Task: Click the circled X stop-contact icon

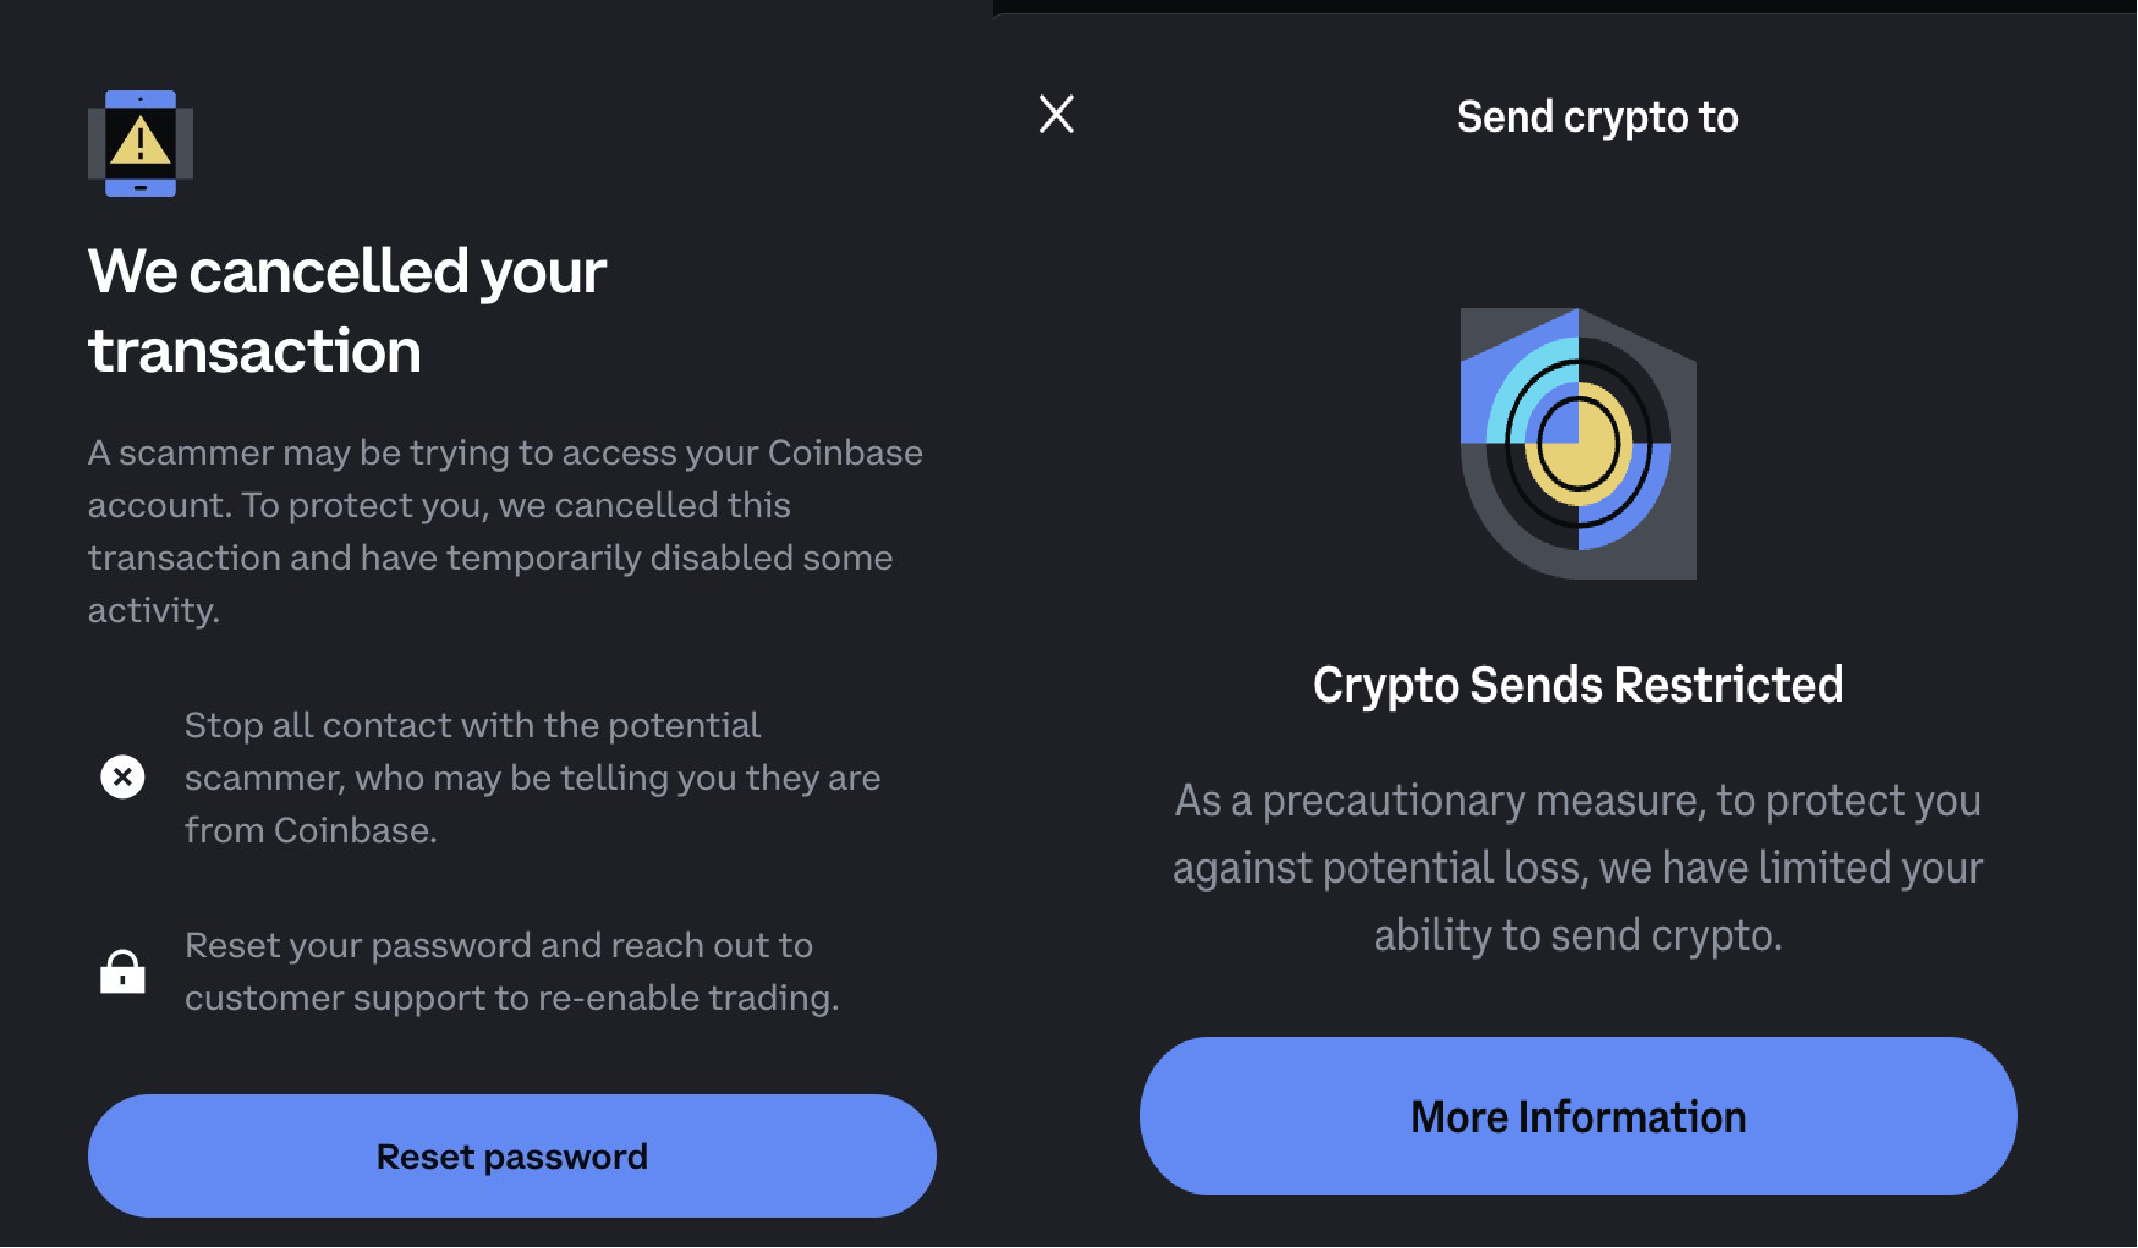Action: pyautogui.click(x=122, y=777)
